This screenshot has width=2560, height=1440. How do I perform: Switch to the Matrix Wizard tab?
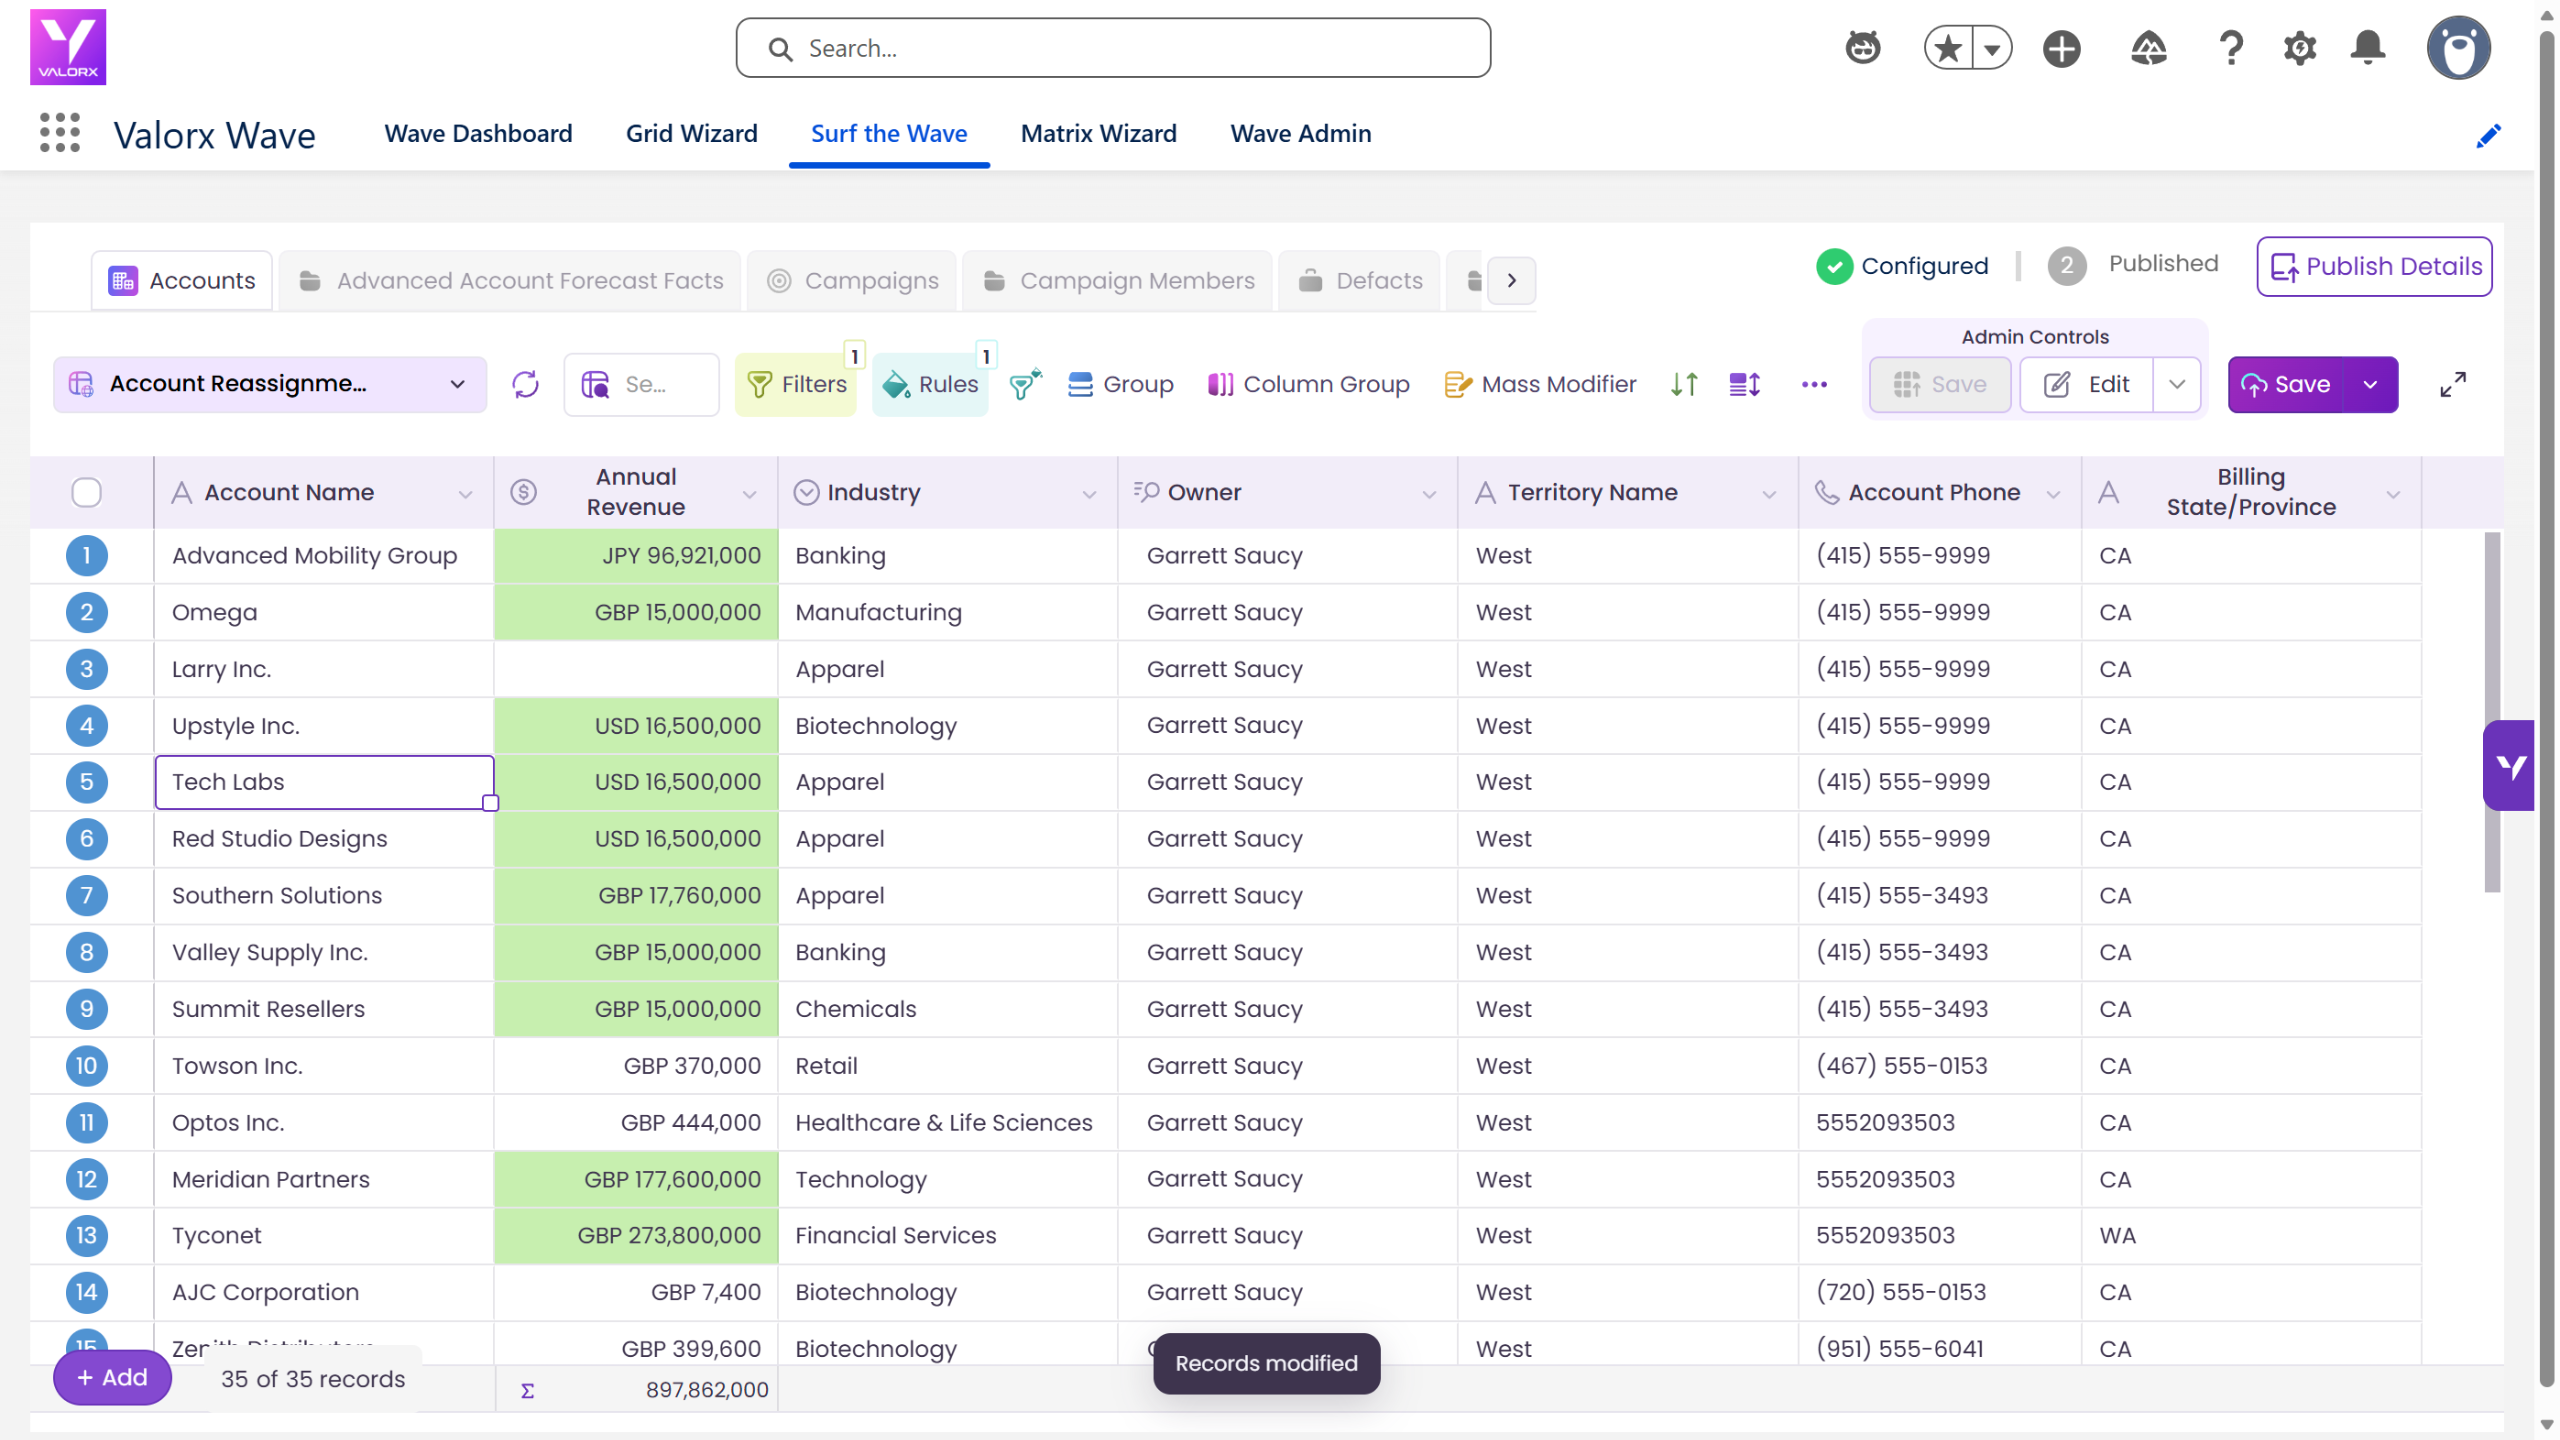[x=1098, y=133]
